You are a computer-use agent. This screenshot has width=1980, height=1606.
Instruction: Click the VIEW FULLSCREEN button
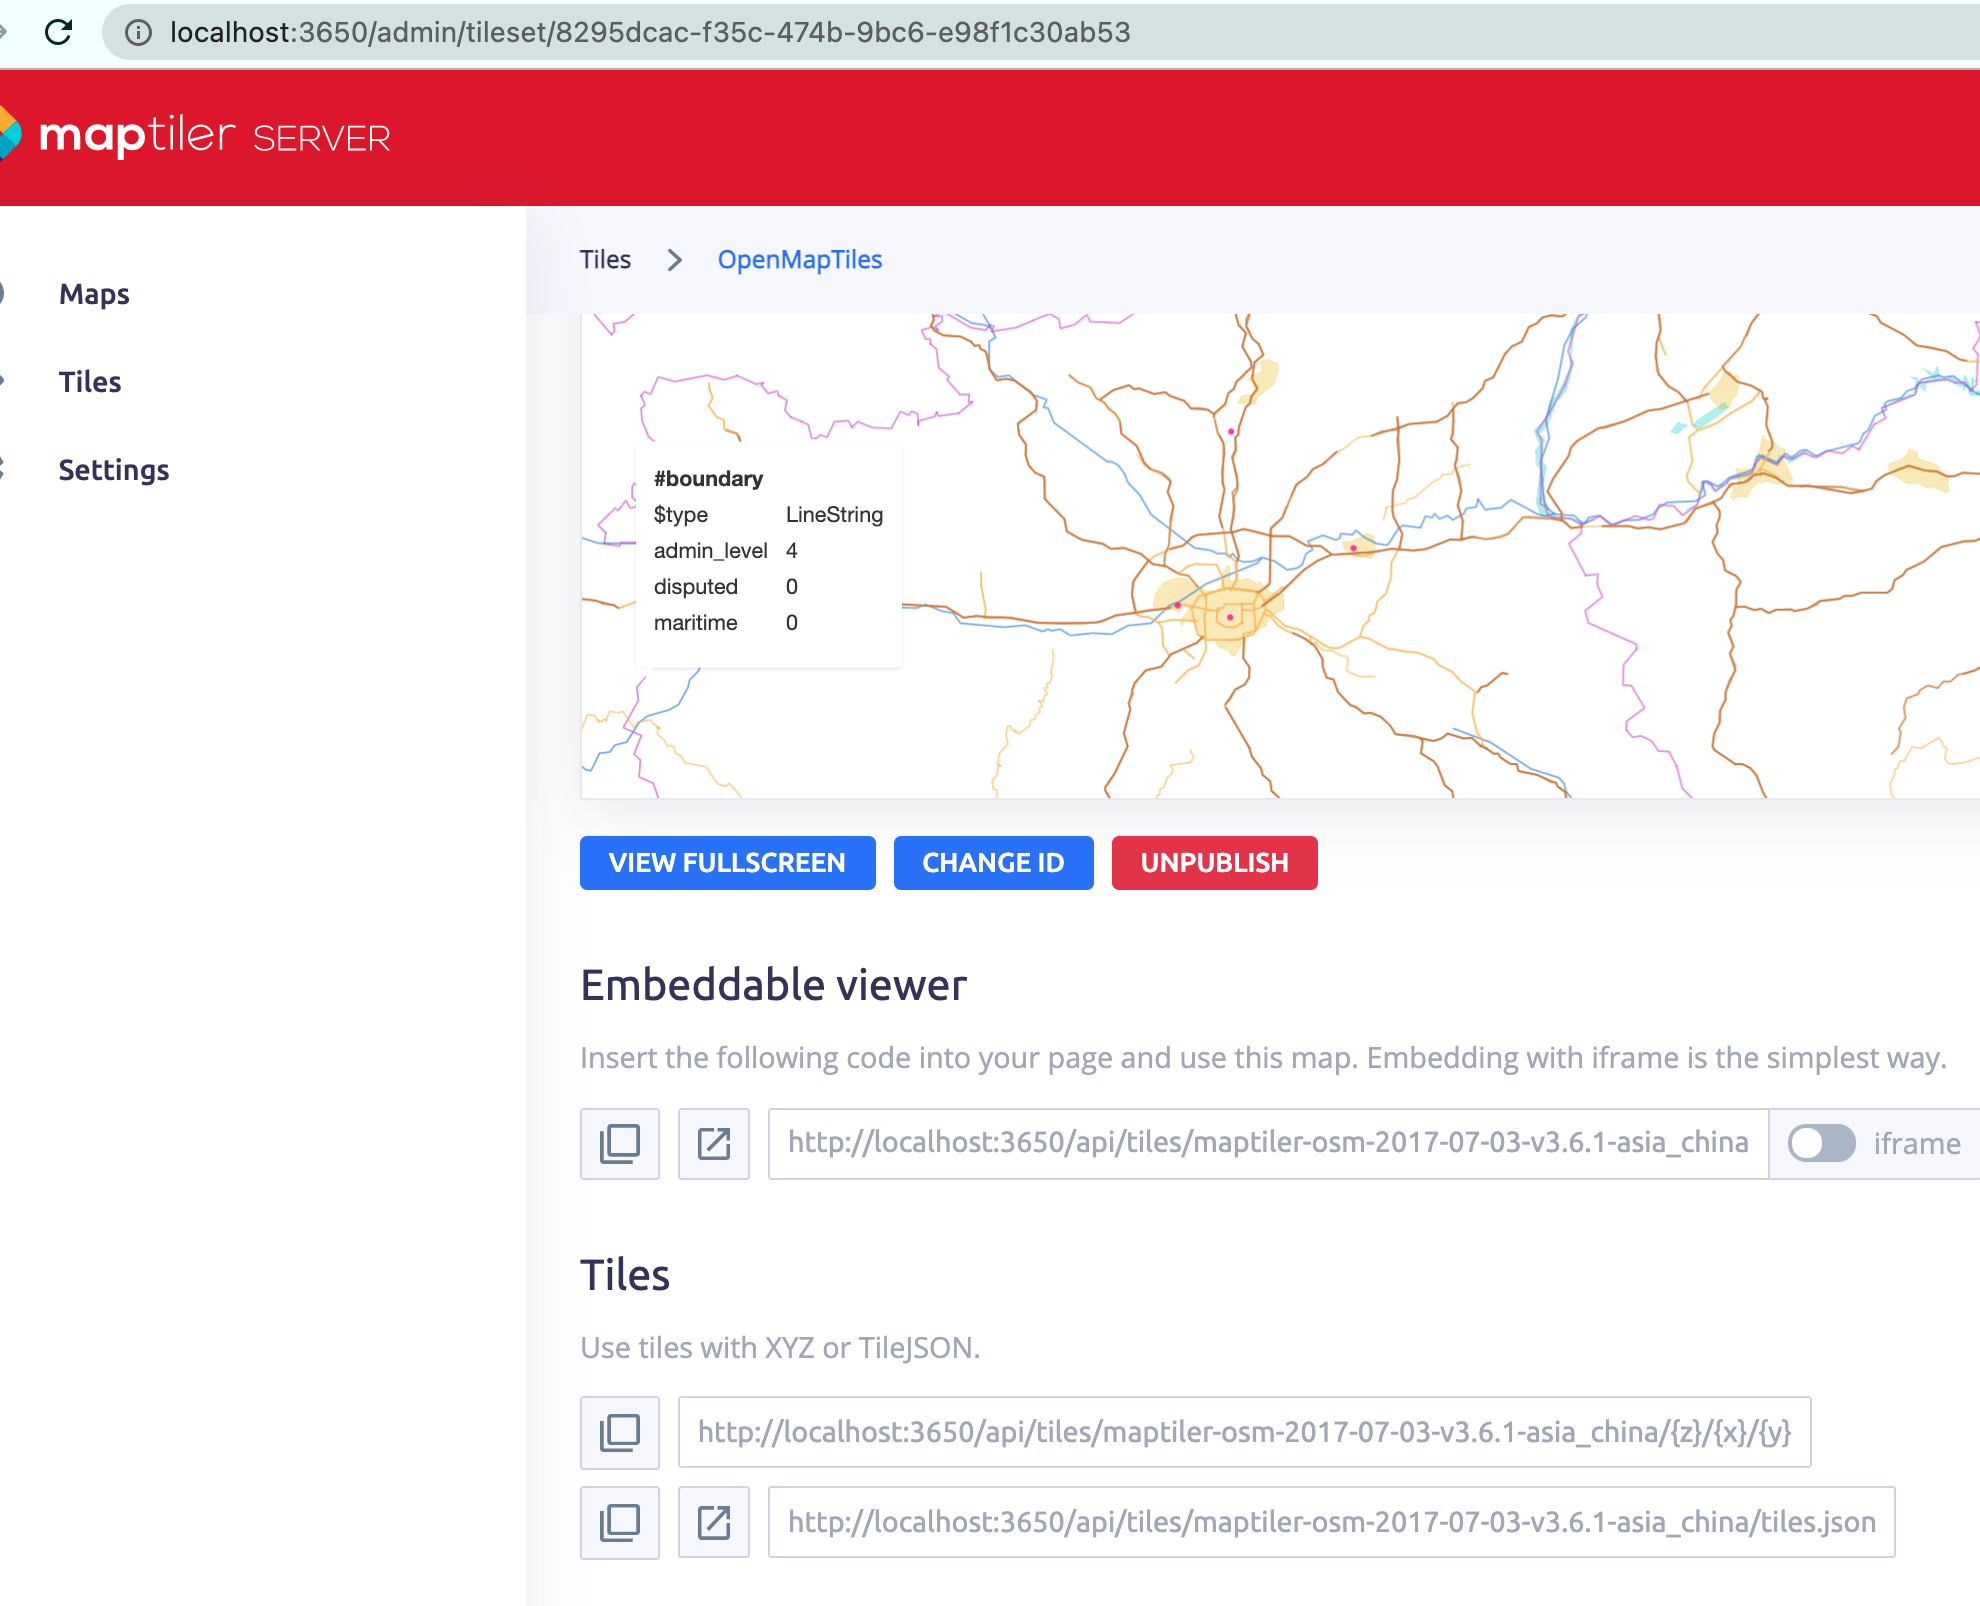click(727, 862)
